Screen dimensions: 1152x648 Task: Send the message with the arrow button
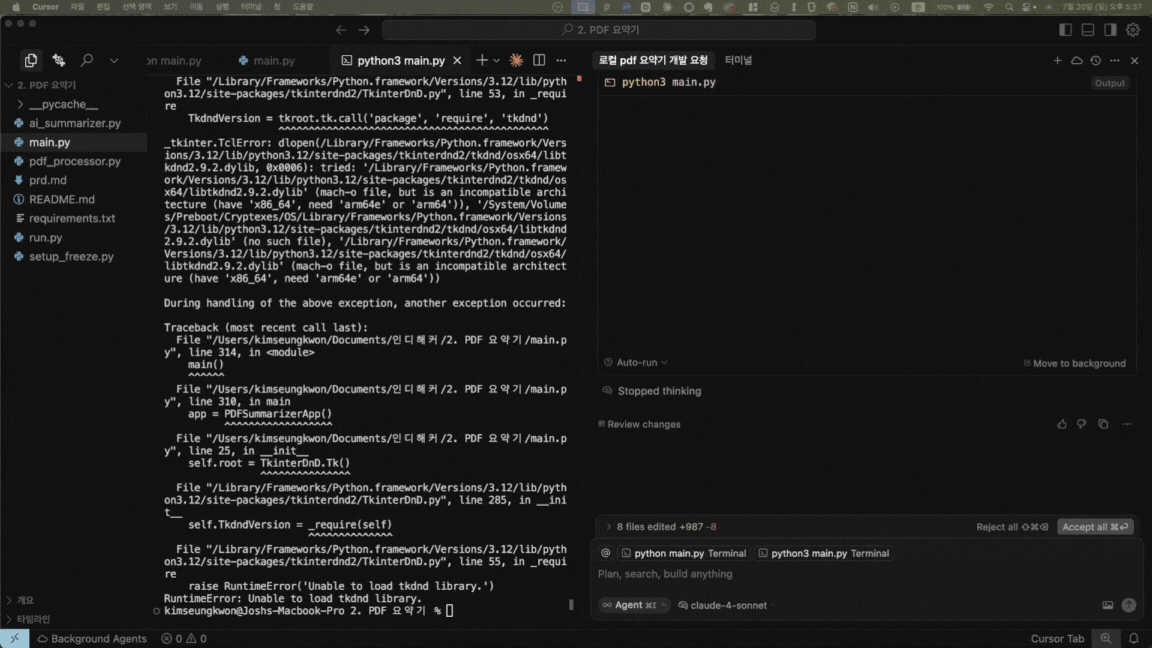[1128, 605]
